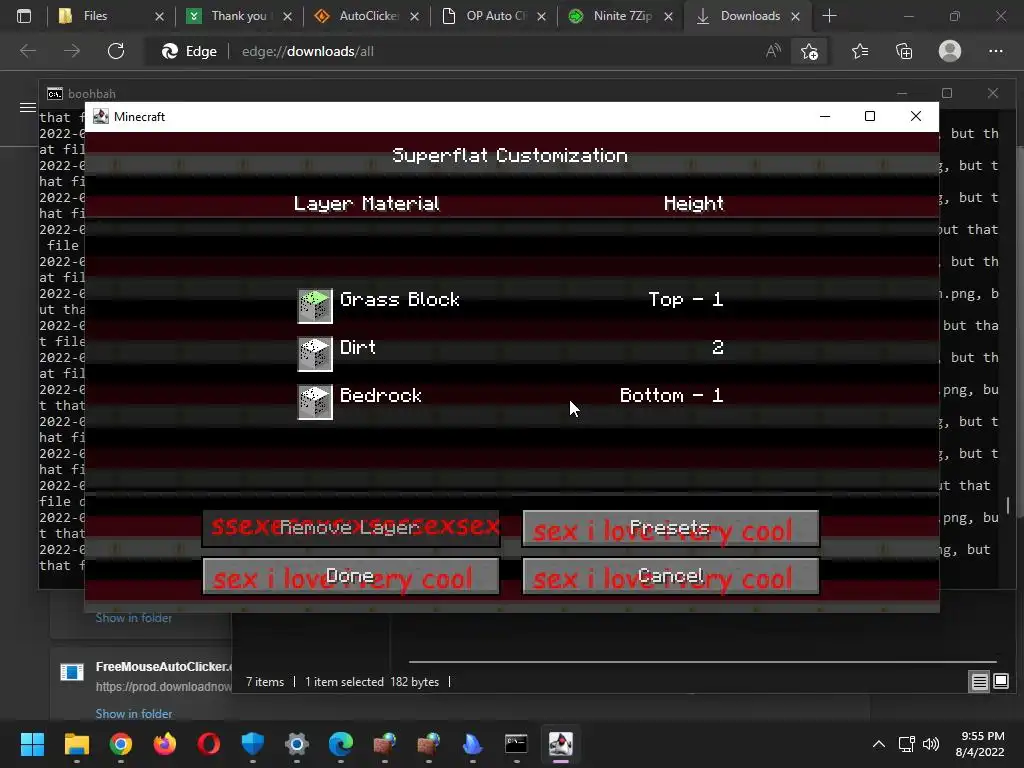Go forward in Edge
This screenshot has height=768, width=1024.
(x=72, y=51)
